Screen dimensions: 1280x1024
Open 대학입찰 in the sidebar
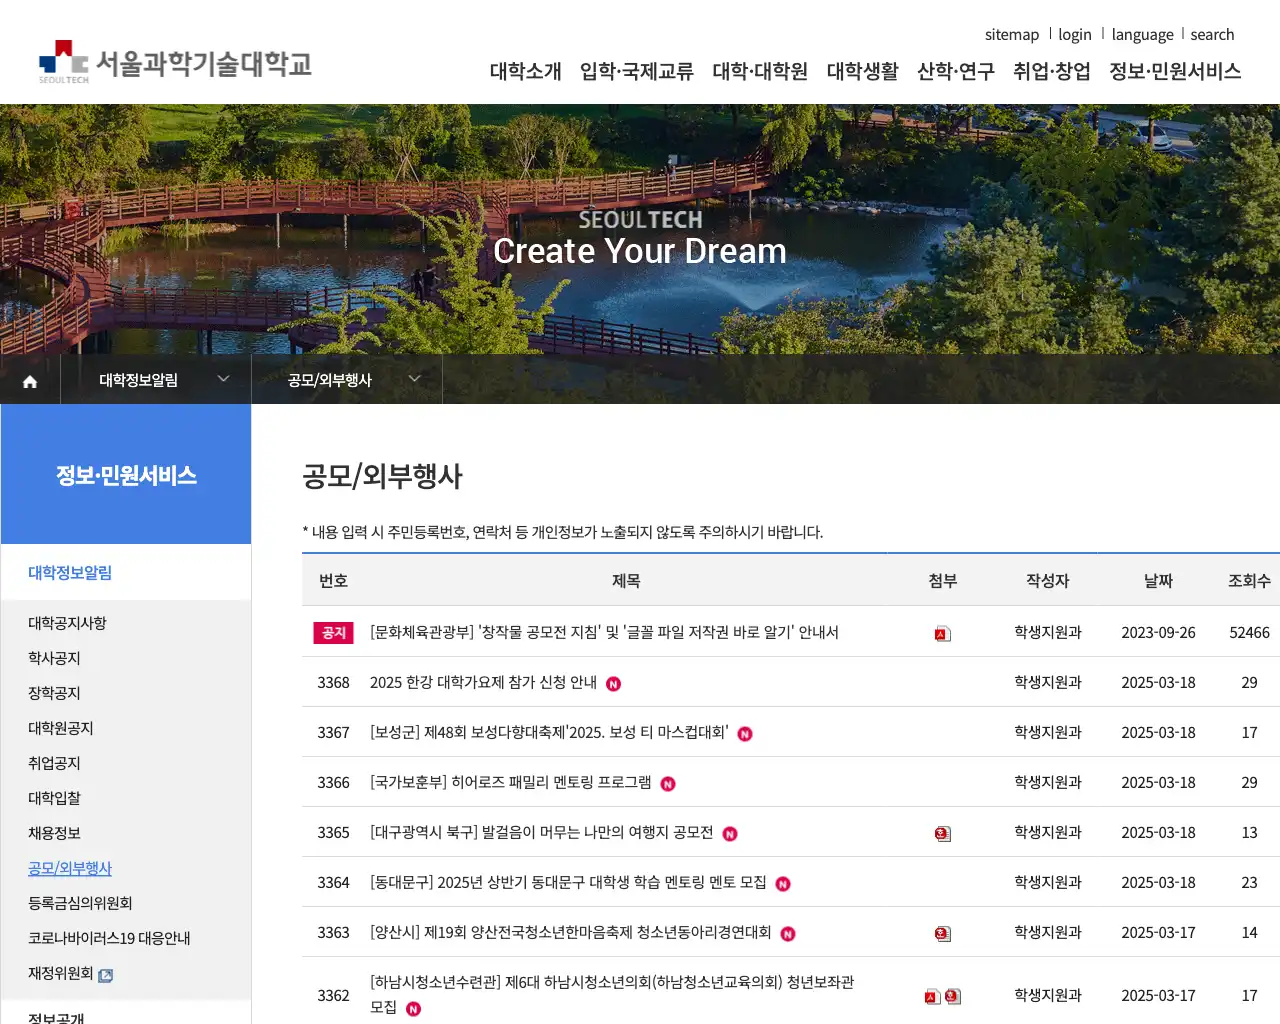pos(54,798)
